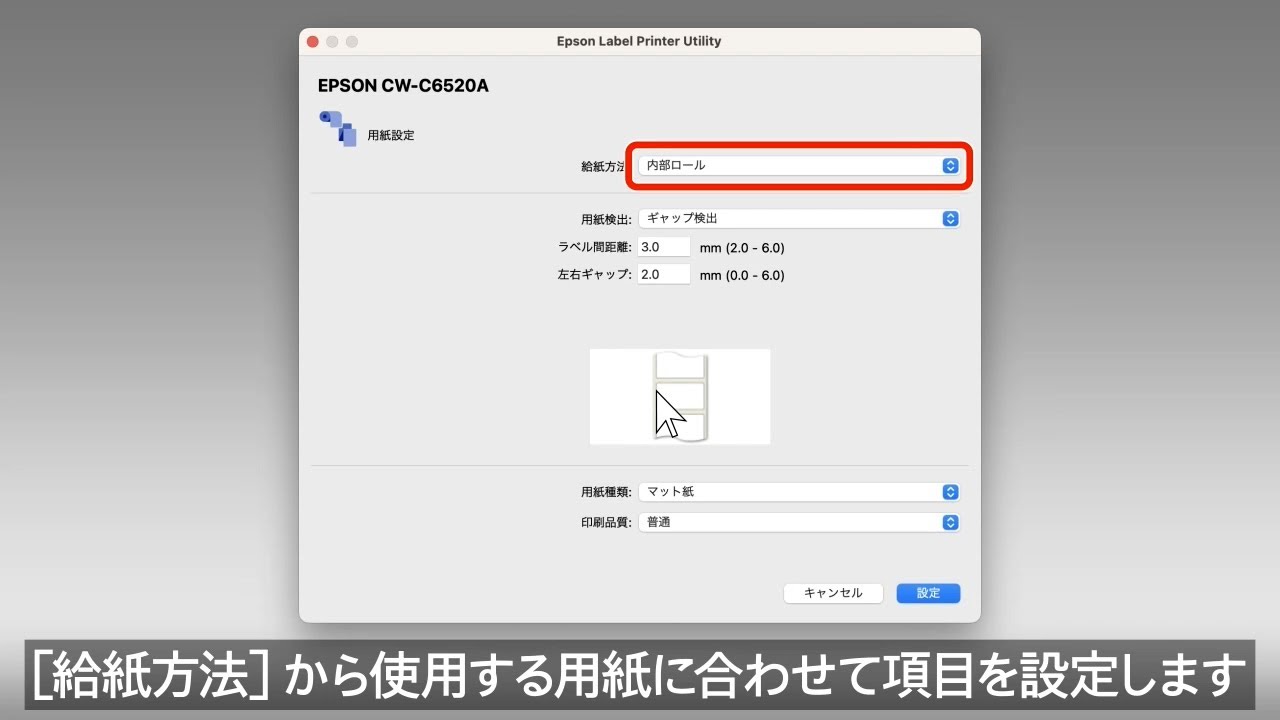This screenshot has width=1280, height=720.
Task: Open the 給紙方法 dropdown showing 内部ロール
Action: tap(799, 166)
